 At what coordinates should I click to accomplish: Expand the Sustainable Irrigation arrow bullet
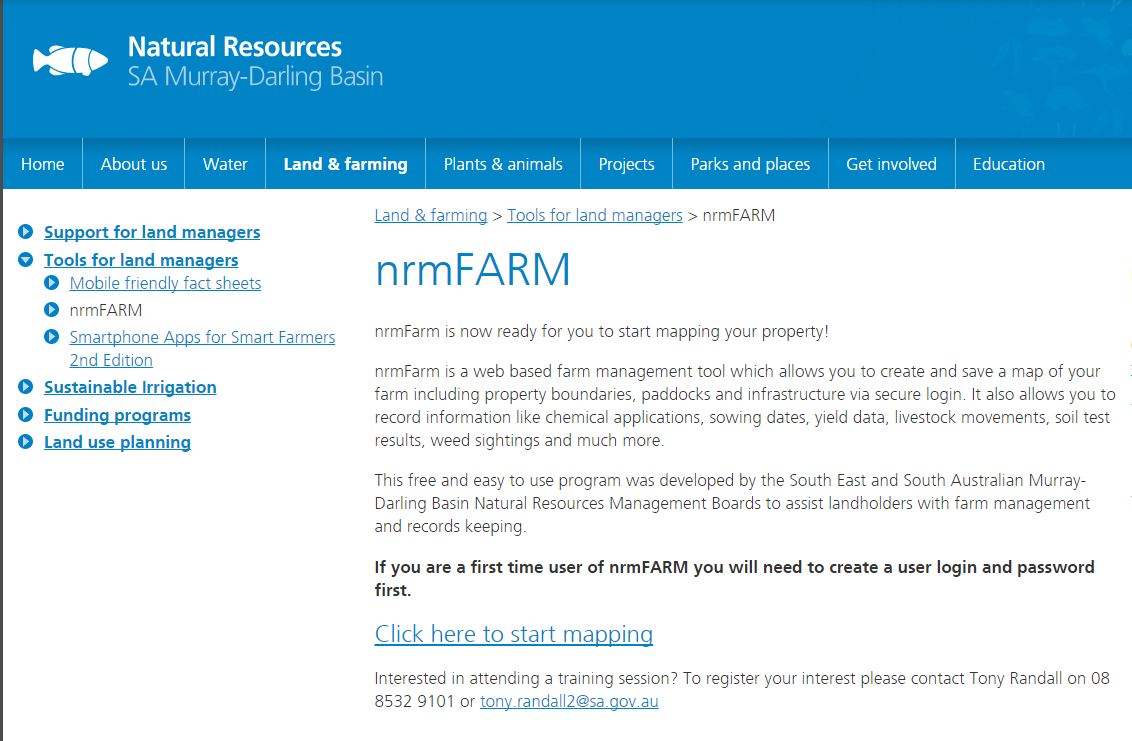point(25,387)
